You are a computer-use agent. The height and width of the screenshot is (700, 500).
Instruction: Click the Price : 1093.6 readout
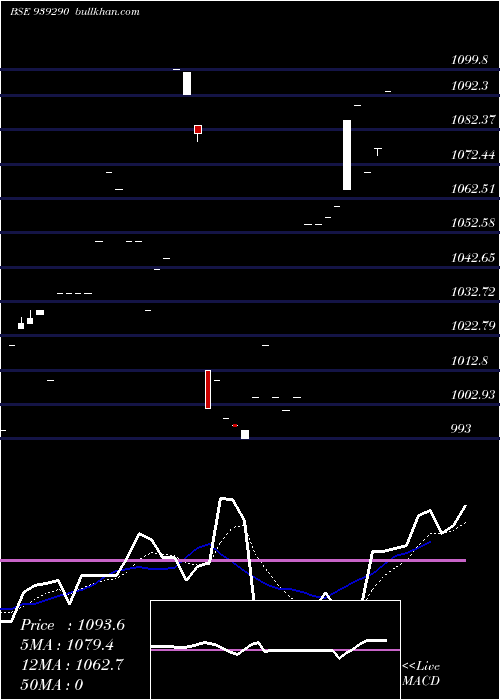73,625
